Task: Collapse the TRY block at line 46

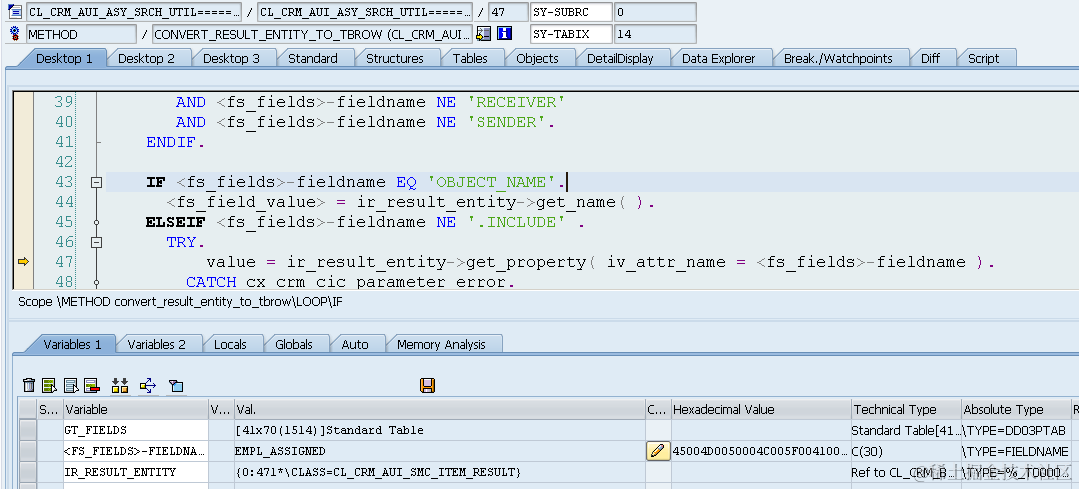Action: tap(96, 242)
